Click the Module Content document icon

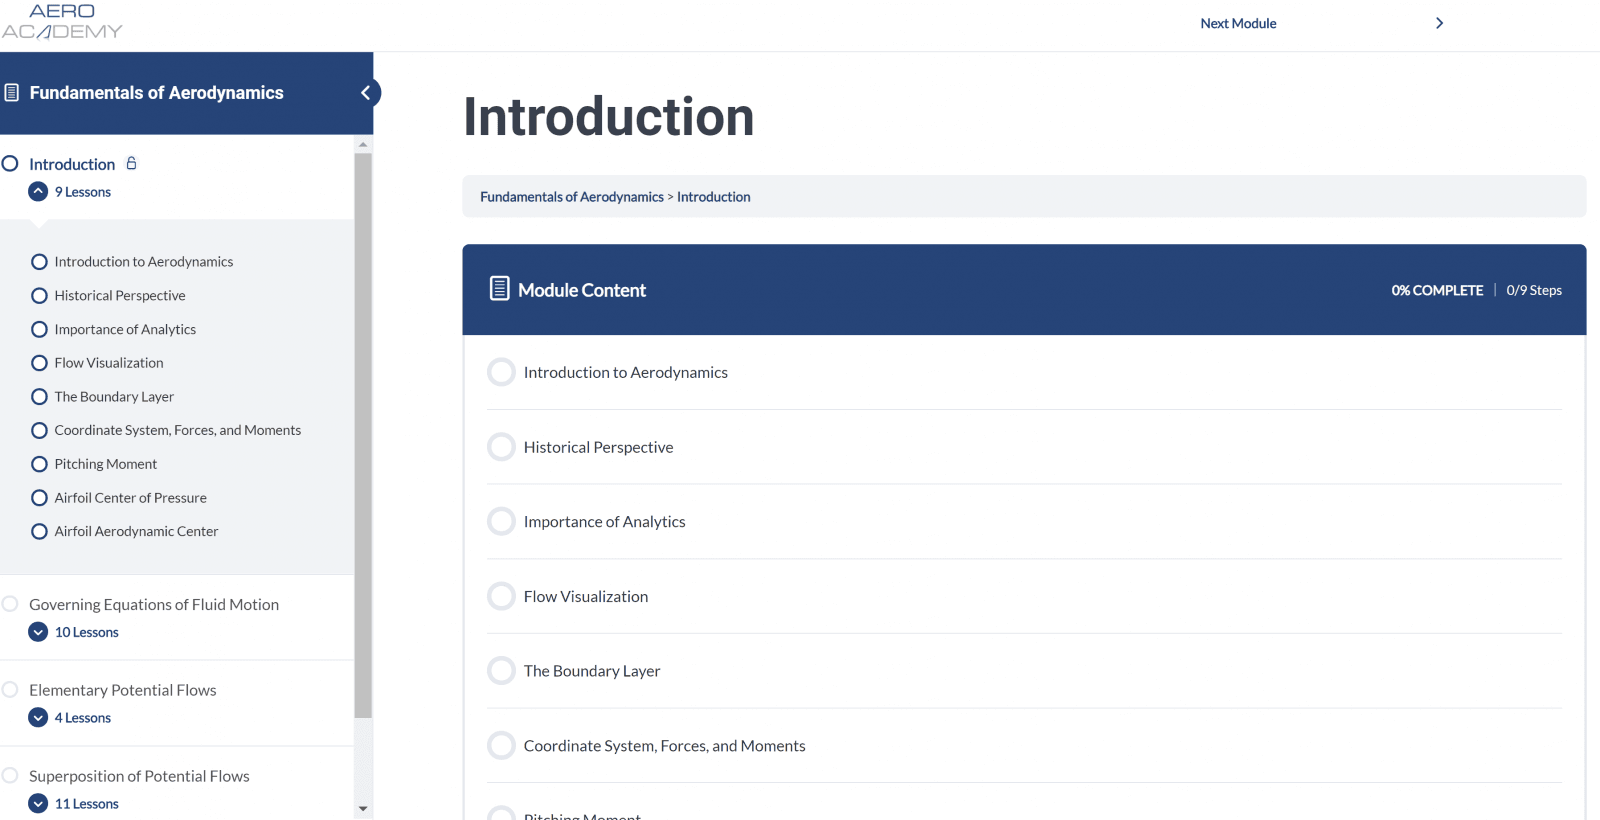coord(499,289)
